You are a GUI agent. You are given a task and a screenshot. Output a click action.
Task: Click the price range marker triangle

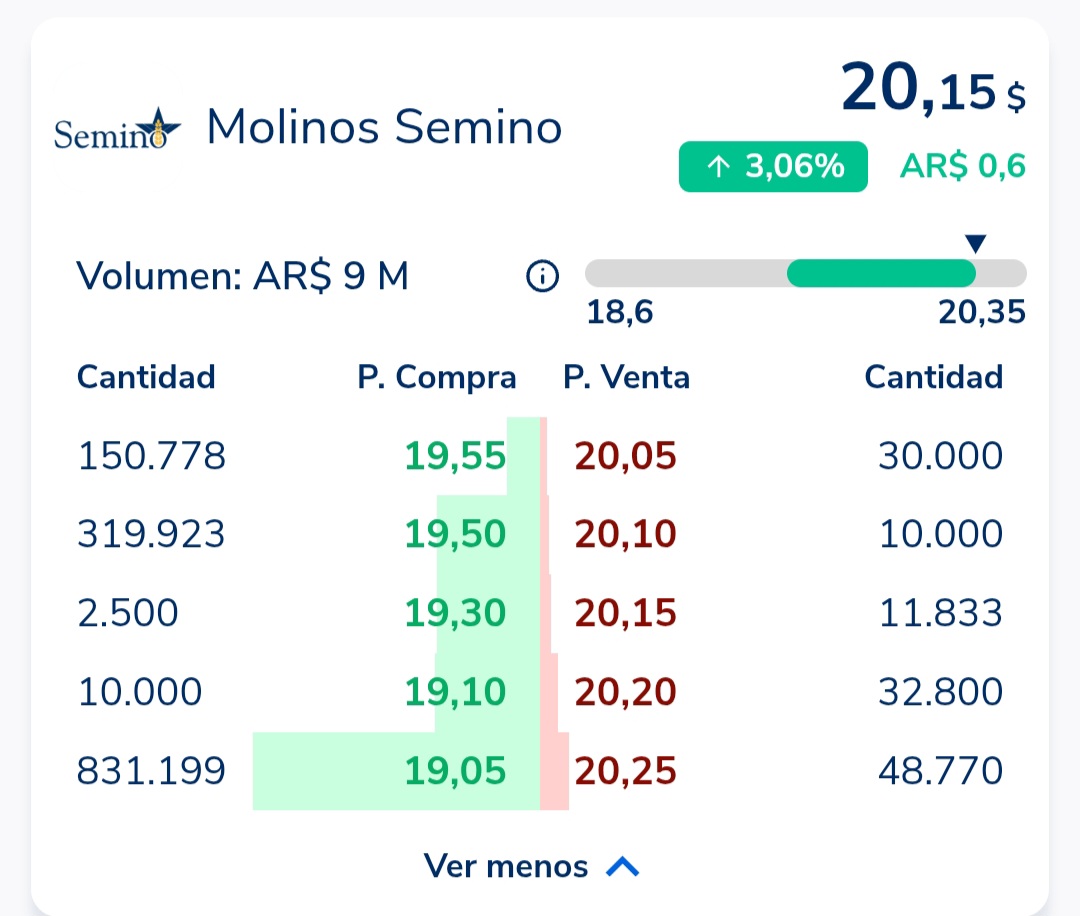976,243
